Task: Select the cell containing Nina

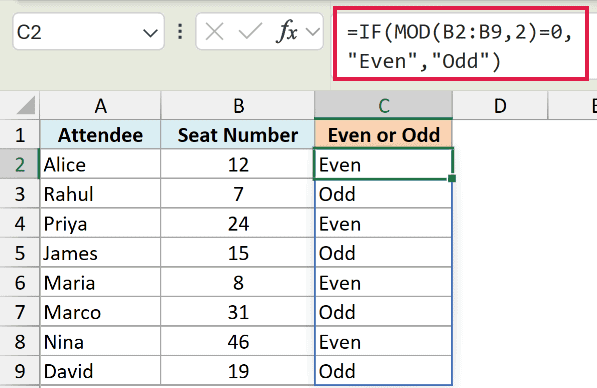Action: click(x=101, y=342)
